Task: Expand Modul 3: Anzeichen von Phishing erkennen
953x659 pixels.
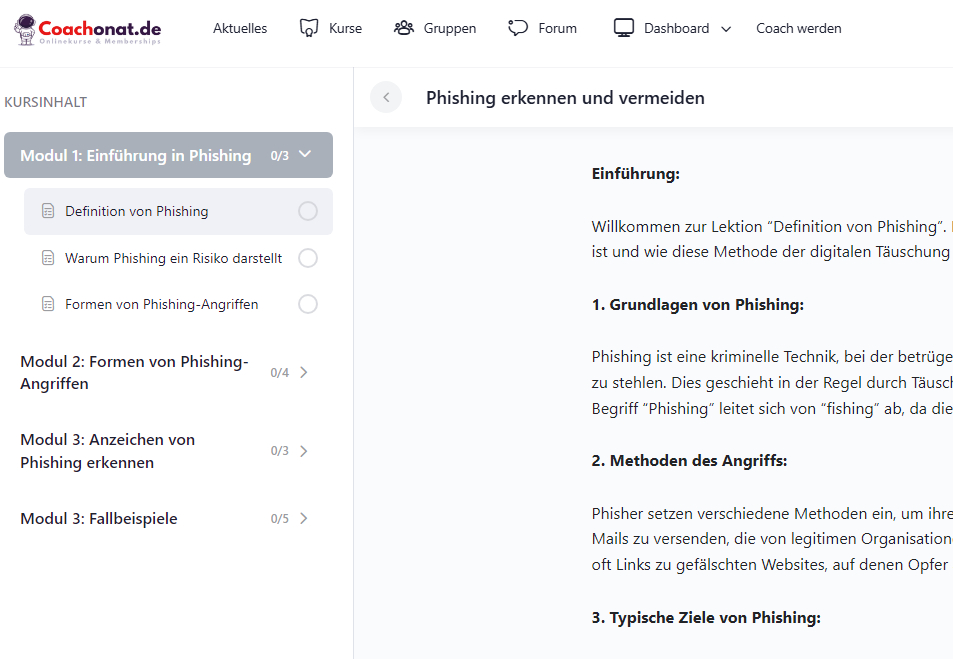Action: pos(304,451)
